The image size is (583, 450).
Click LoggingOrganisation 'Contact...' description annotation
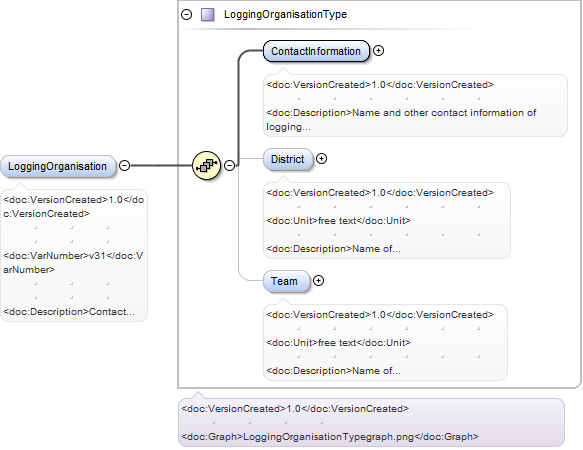69,312
